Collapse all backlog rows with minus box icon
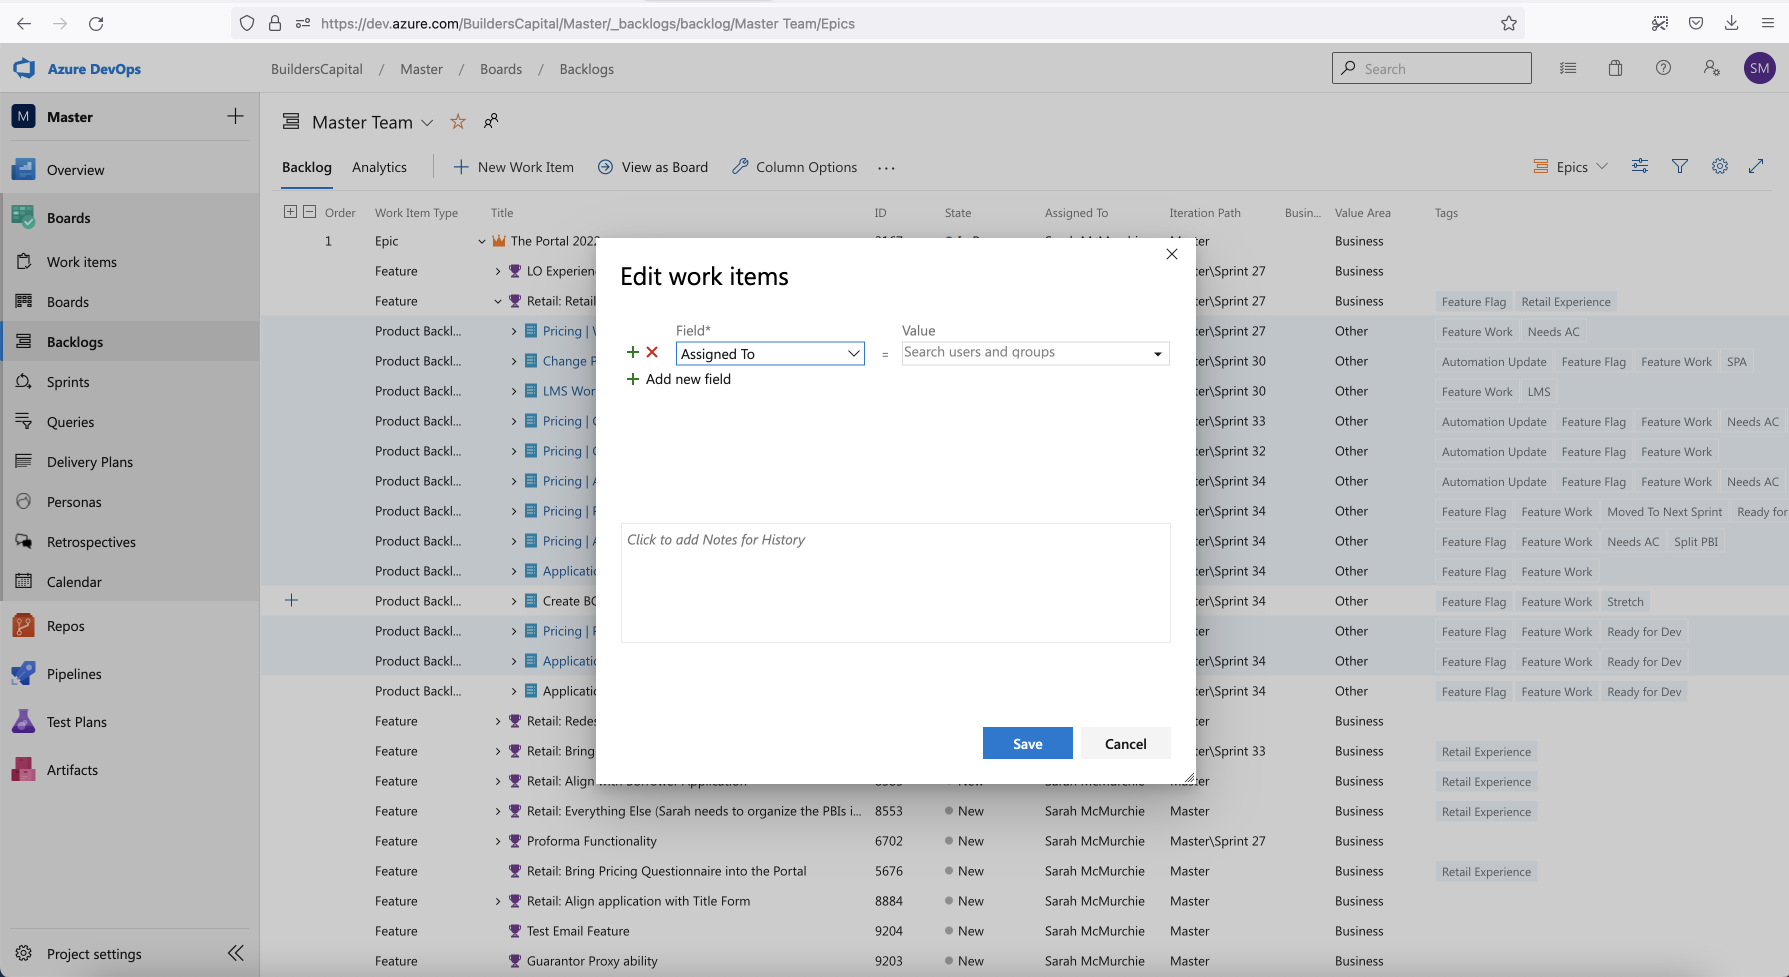Screen dimensions: 1789x977 pyautogui.click(x=310, y=212)
